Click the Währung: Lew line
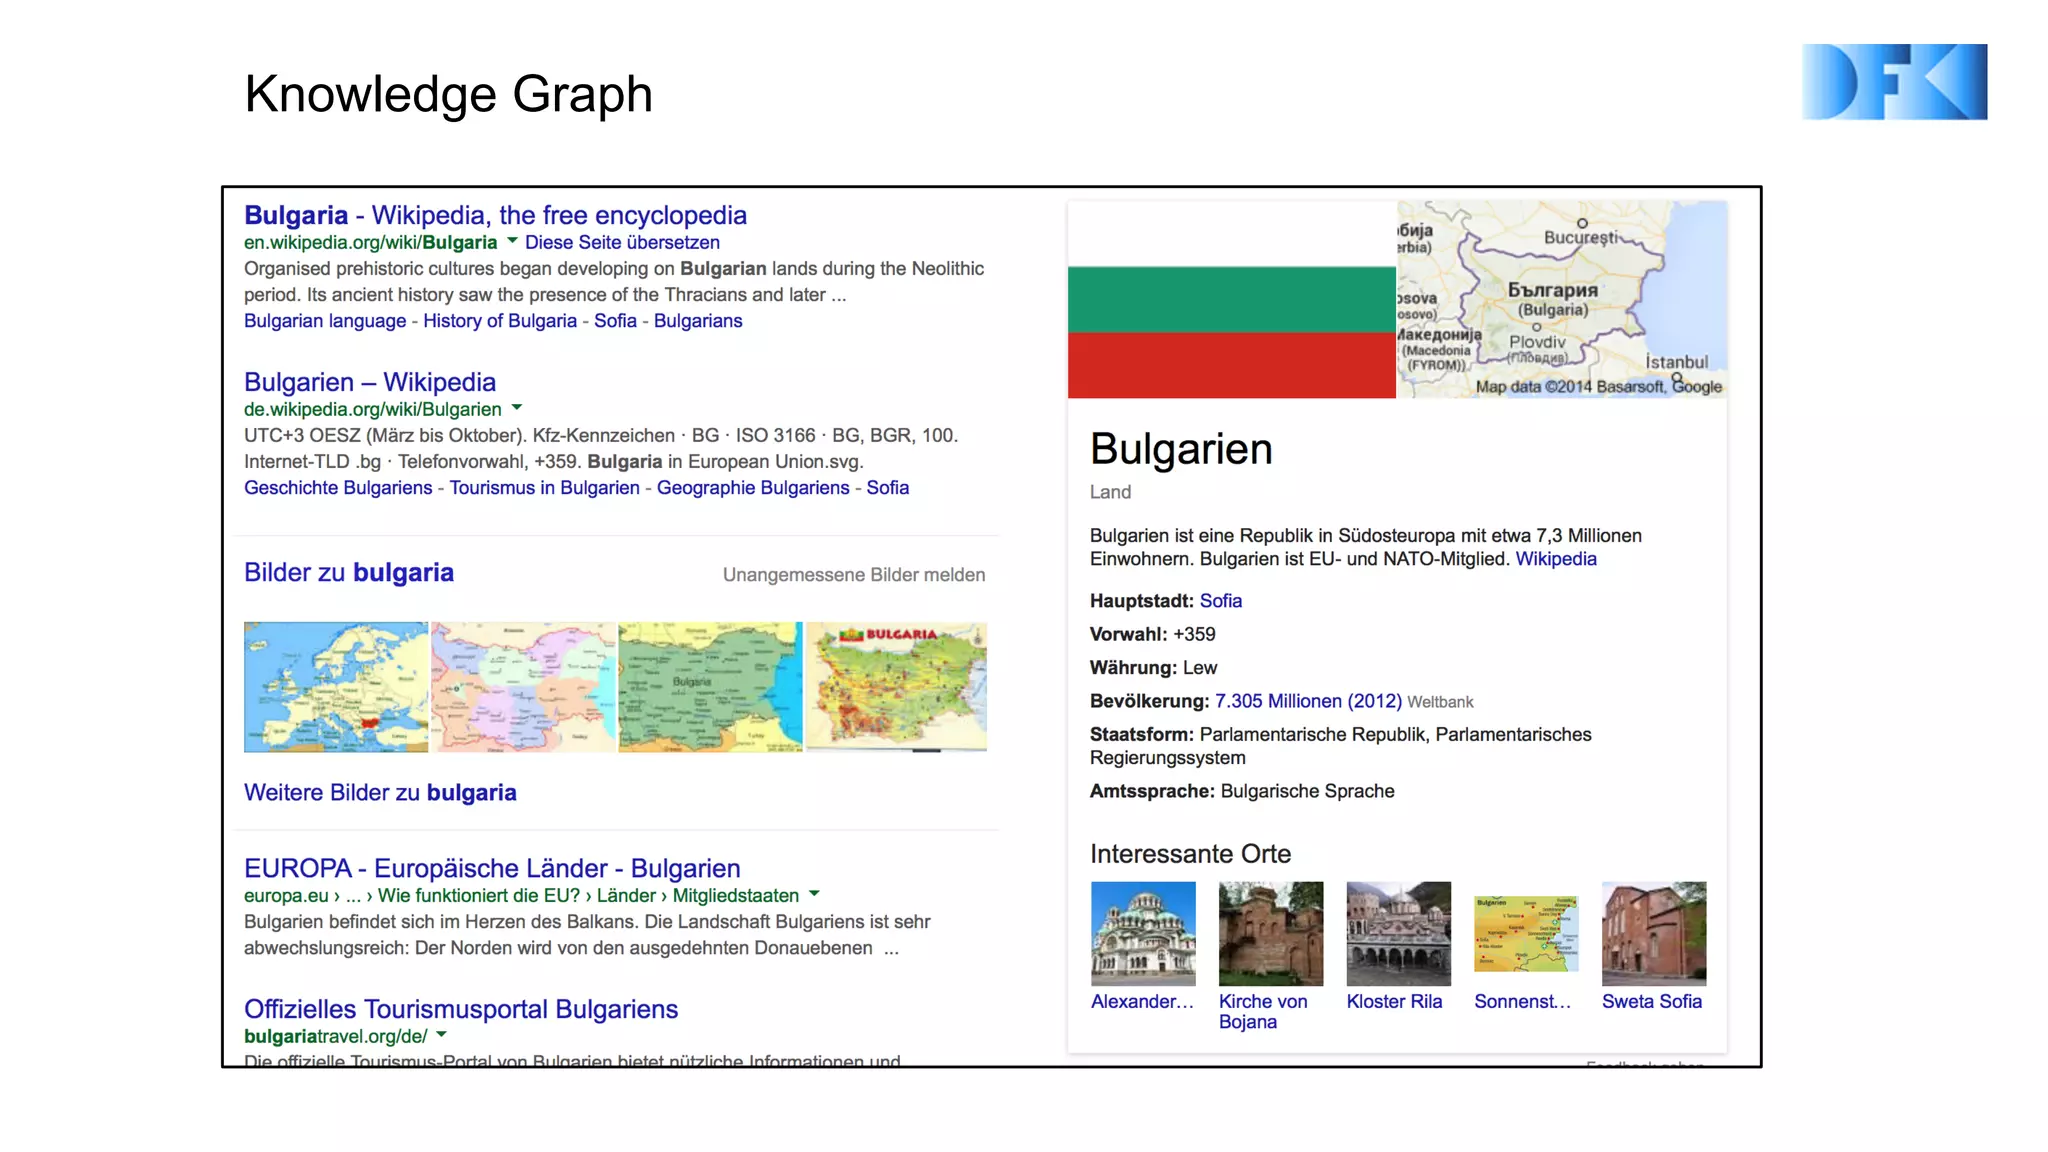 [1153, 668]
